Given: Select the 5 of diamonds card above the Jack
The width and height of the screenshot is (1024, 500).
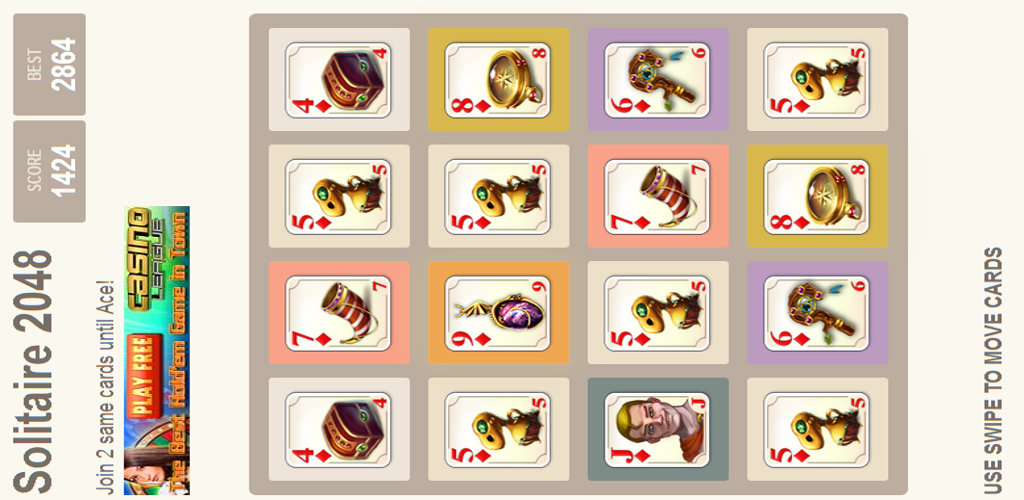Looking at the screenshot, I should [658, 313].
